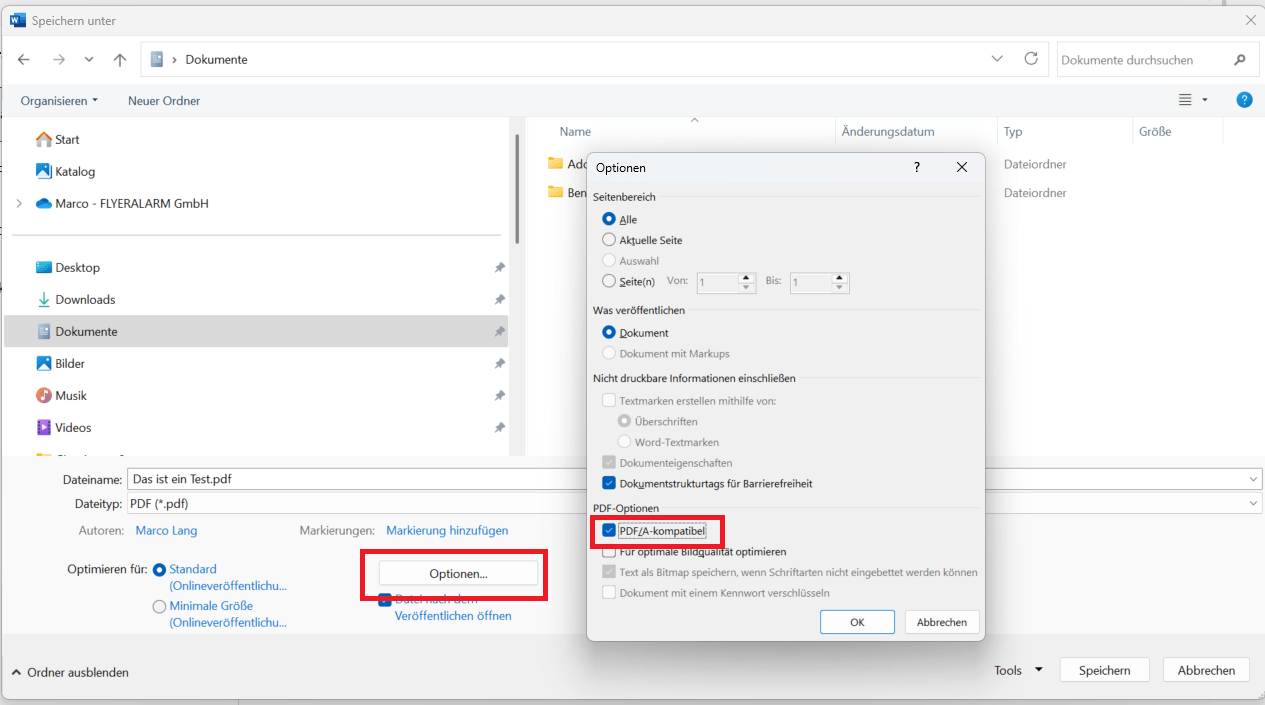Toggle Dokumentstrukturtags für Barrierefreiheit checkbox

point(609,484)
